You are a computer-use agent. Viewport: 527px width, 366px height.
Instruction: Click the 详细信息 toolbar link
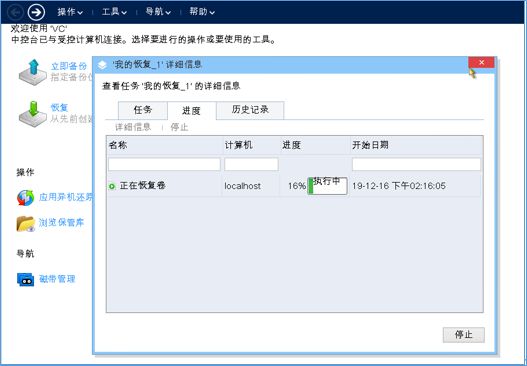point(133,127)
